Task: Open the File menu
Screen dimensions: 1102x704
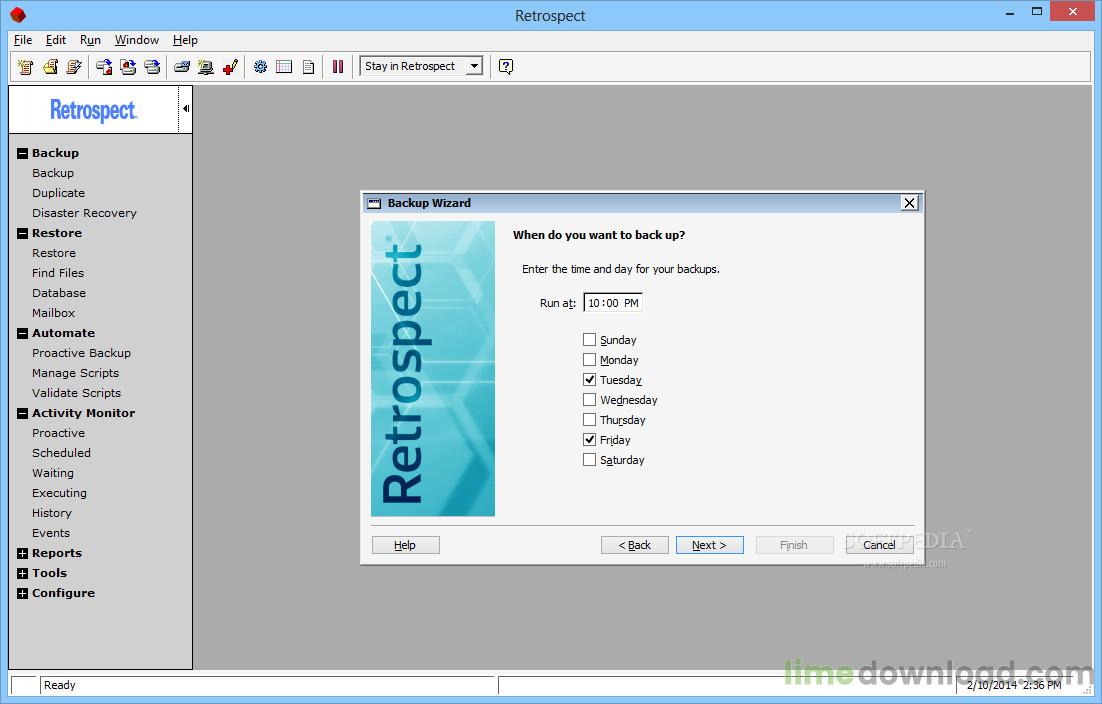Action: 23,40
